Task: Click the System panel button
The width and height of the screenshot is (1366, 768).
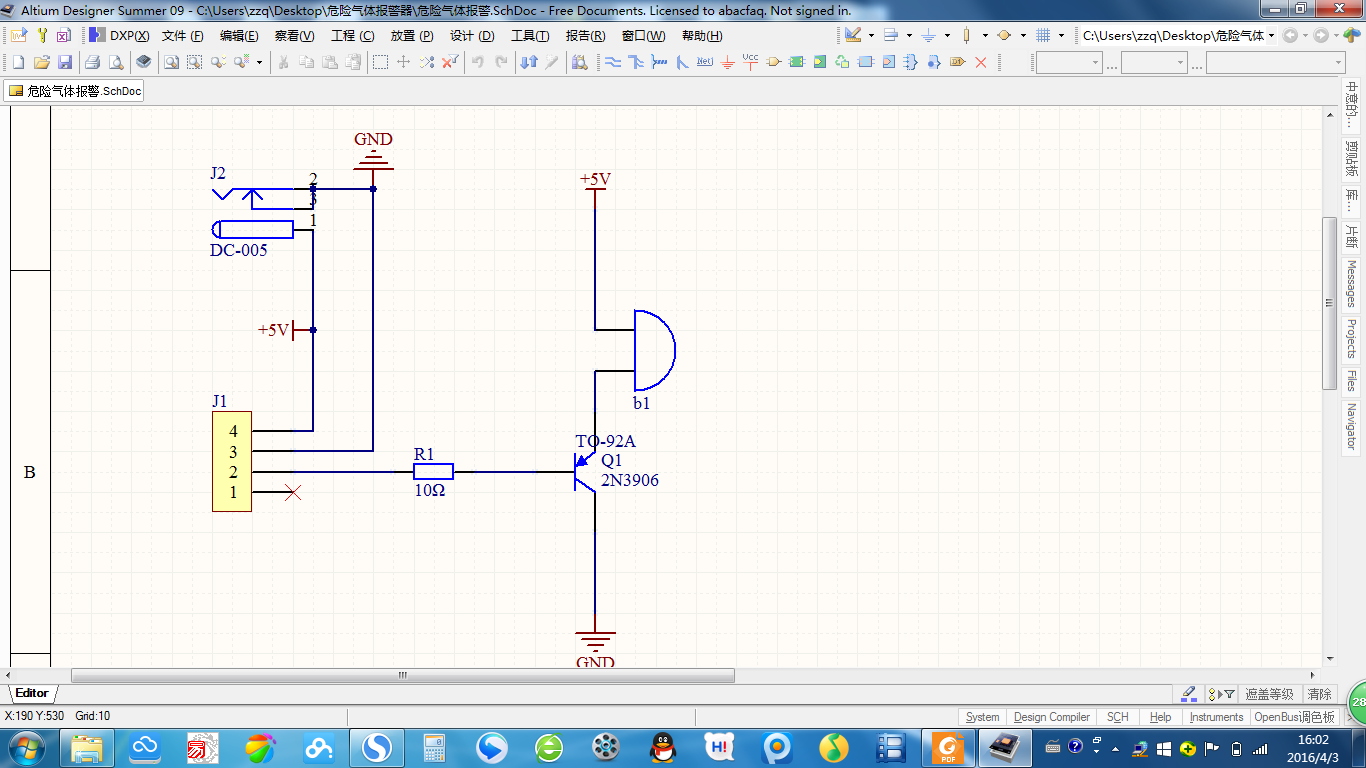Action: (982, 717)
